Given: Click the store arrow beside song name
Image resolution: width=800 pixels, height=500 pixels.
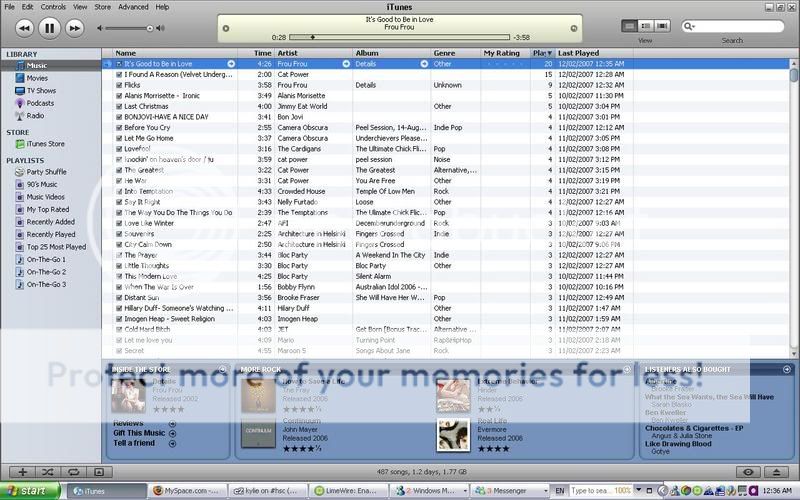Looking at the screenshot, I should (231, 64).
